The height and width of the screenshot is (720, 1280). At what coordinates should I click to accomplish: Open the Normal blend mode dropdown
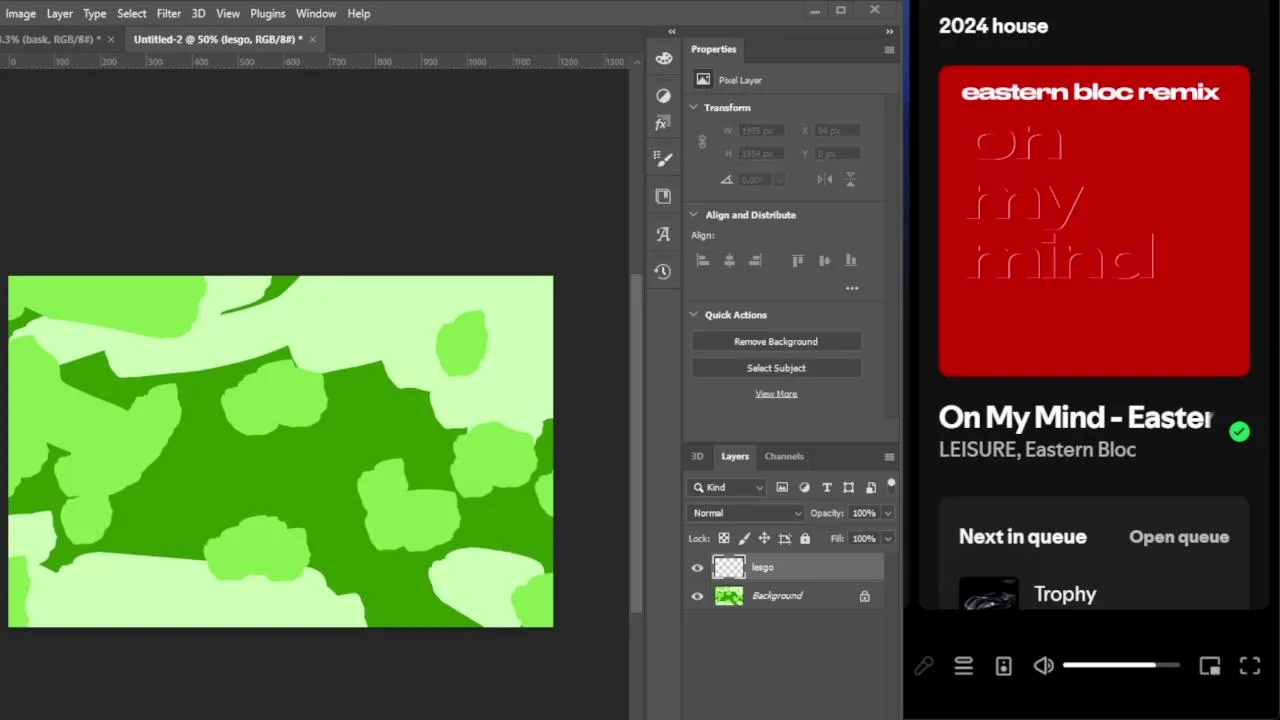[x=746, y=513]
